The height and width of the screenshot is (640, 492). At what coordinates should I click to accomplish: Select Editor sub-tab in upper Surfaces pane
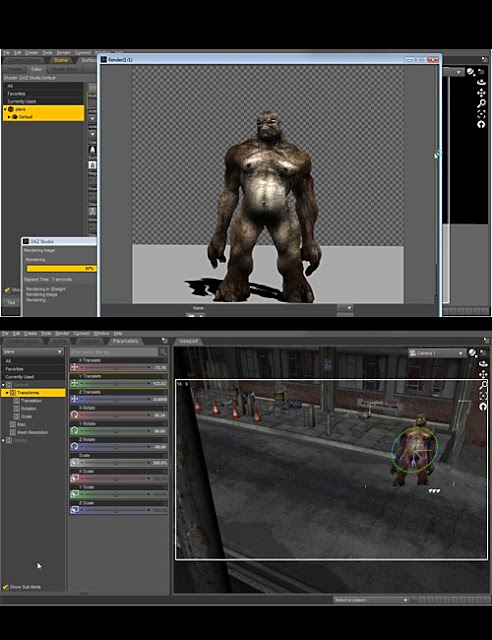tap(37, 69)
